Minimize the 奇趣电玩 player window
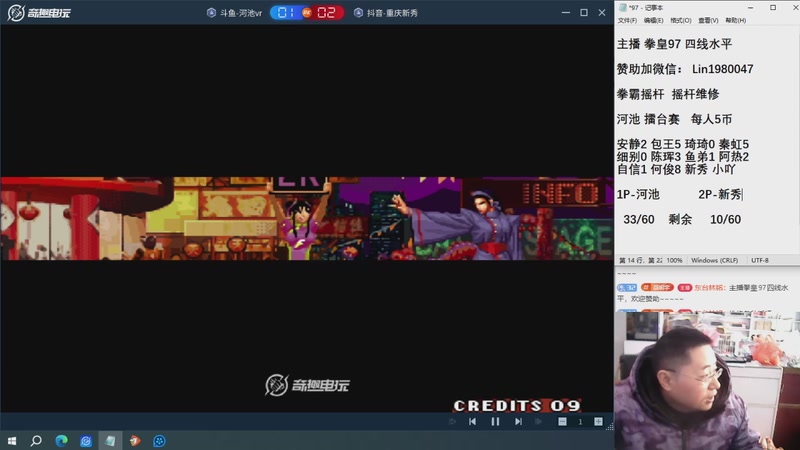The image size is (800, 450). coord(565,12)
